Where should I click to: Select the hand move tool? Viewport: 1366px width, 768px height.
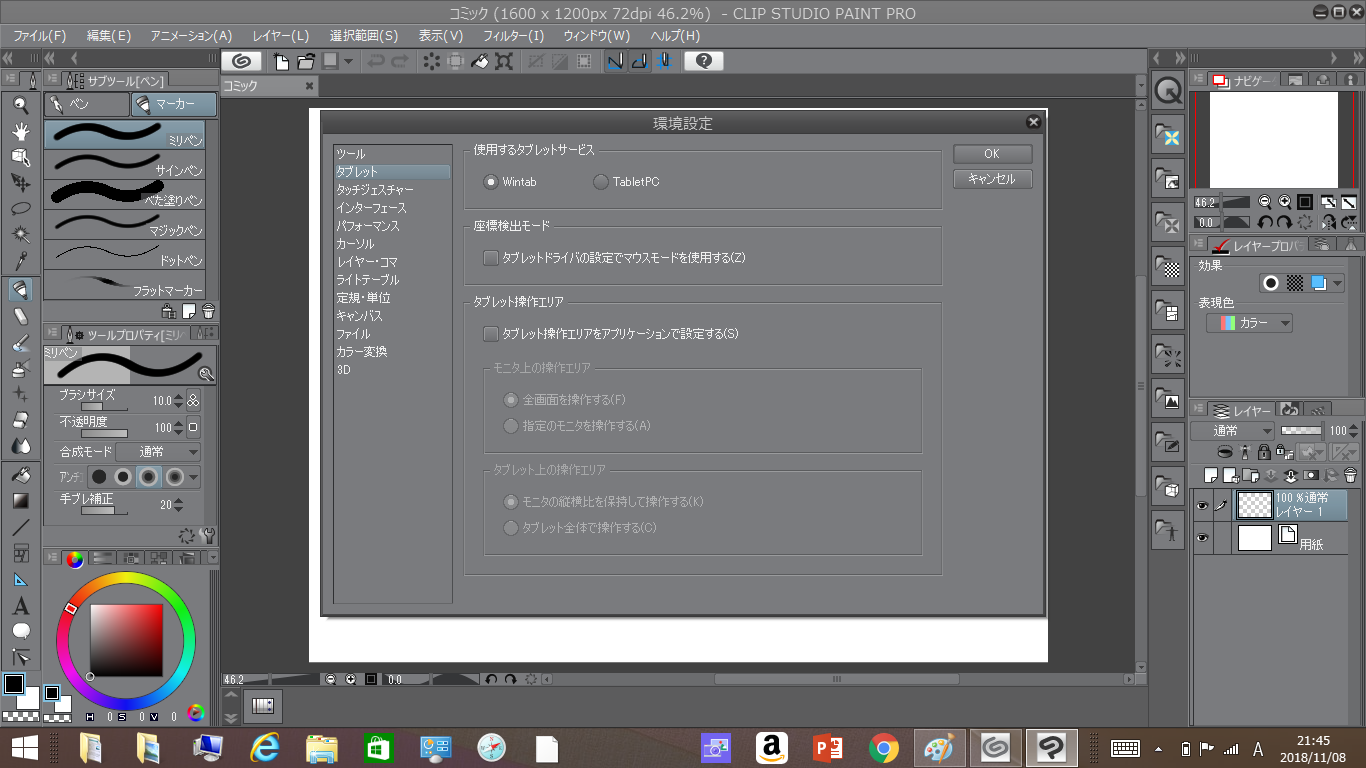click(x=20, y=131)
